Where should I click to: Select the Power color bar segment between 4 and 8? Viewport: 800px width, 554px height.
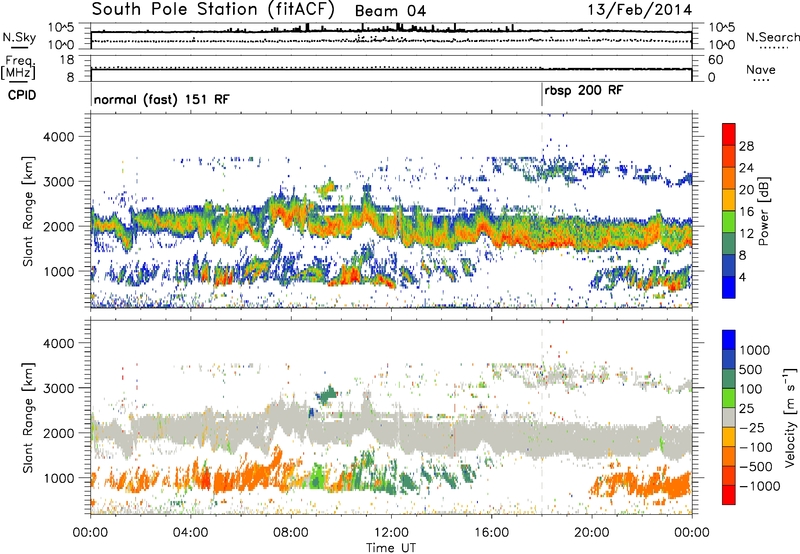(729, 266)
